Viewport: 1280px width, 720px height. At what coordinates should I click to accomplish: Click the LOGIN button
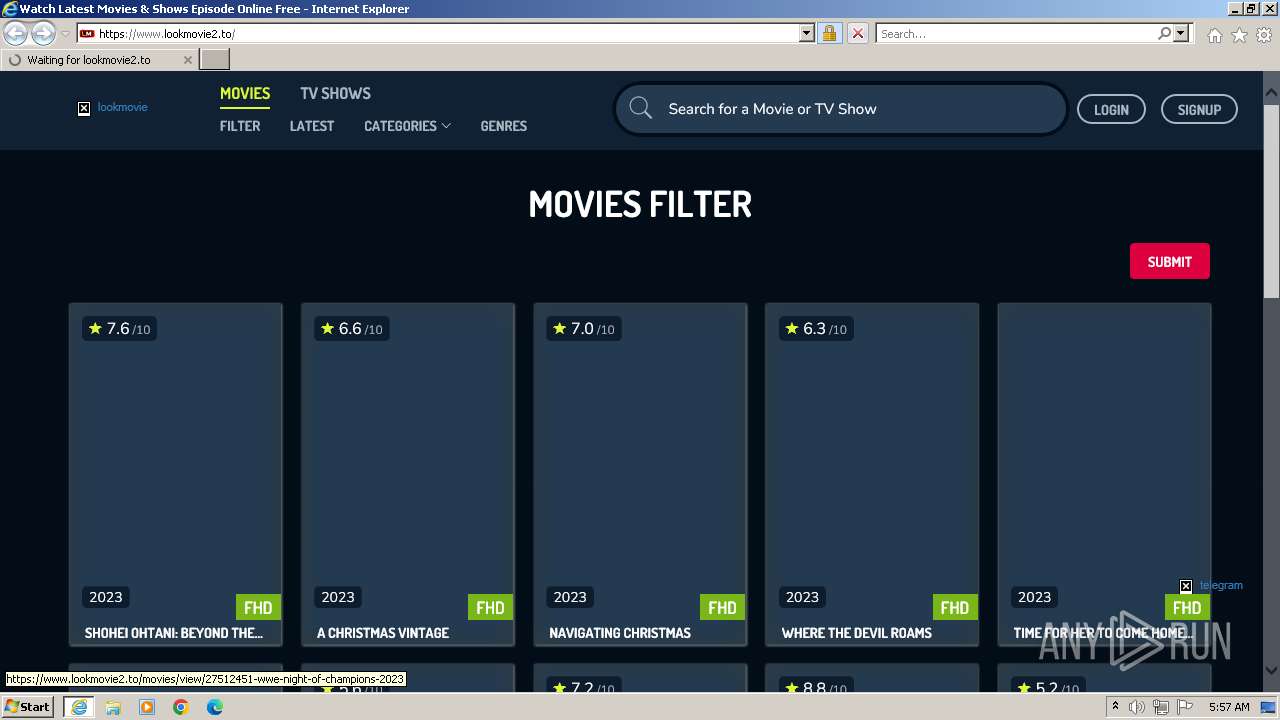pos(1111,109)
